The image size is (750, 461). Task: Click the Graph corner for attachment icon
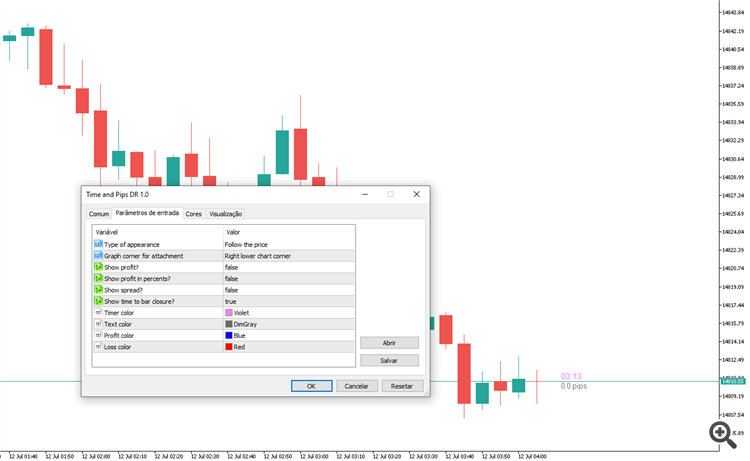click(98, 255)
